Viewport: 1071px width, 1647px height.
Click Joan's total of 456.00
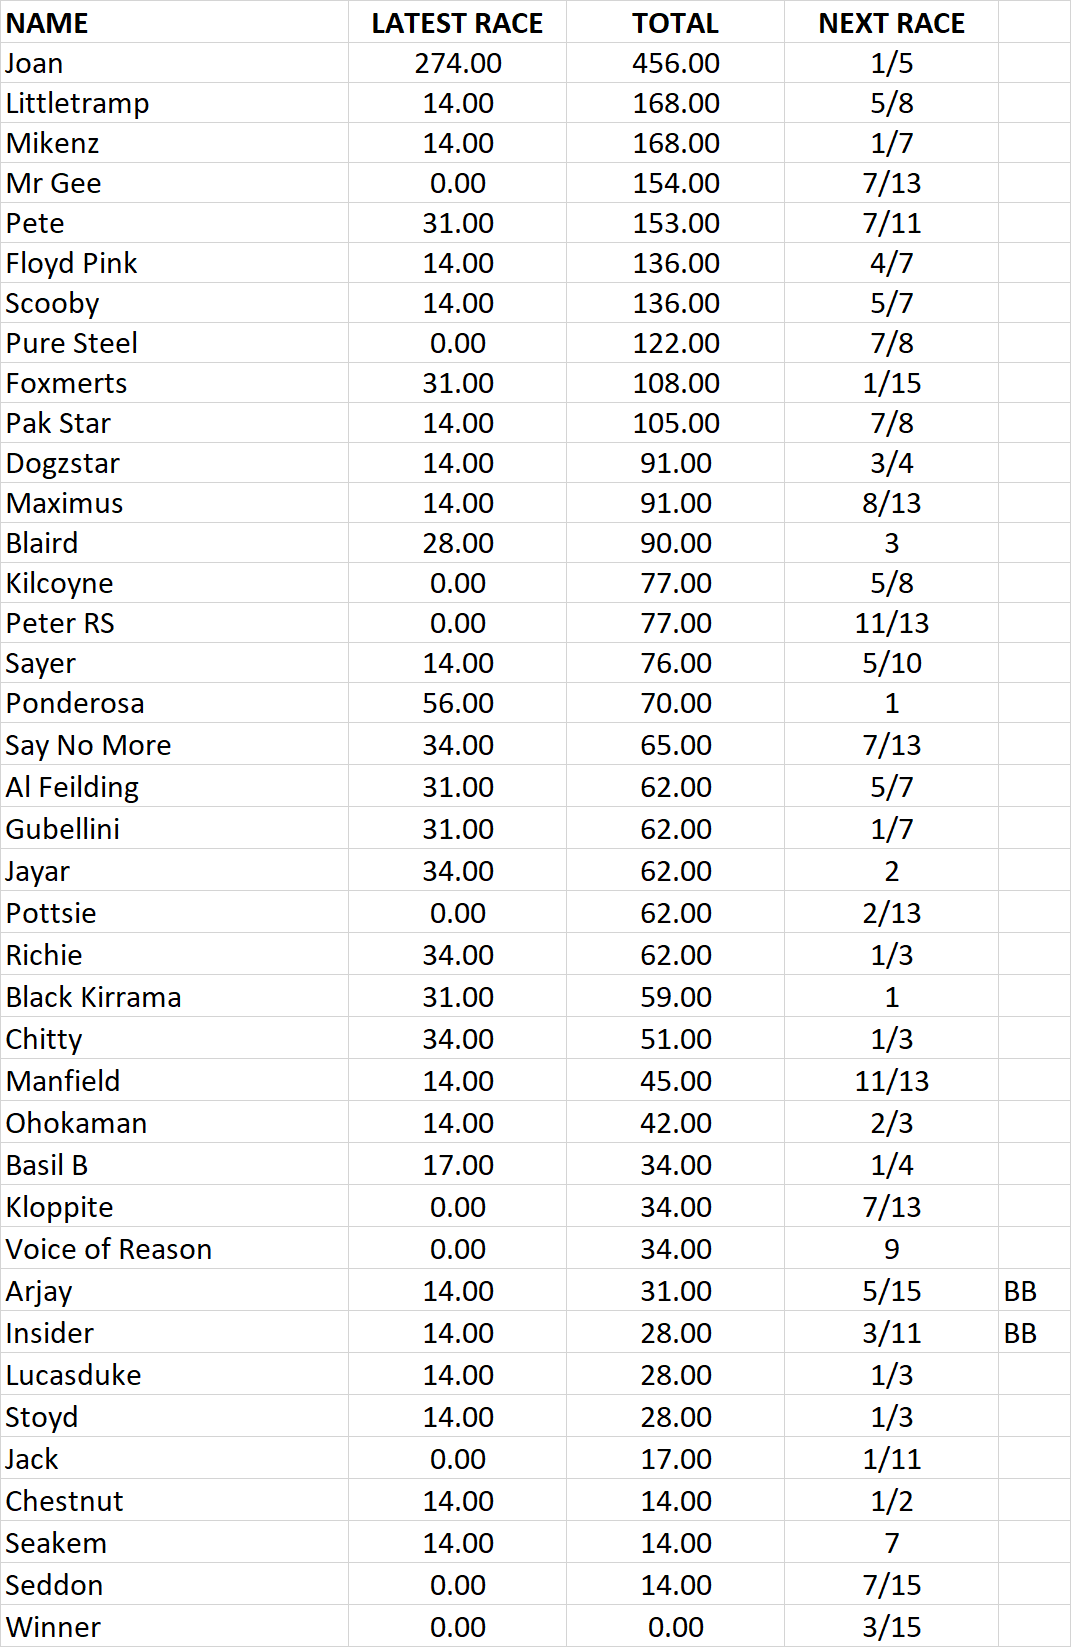[x=675, y=63]
